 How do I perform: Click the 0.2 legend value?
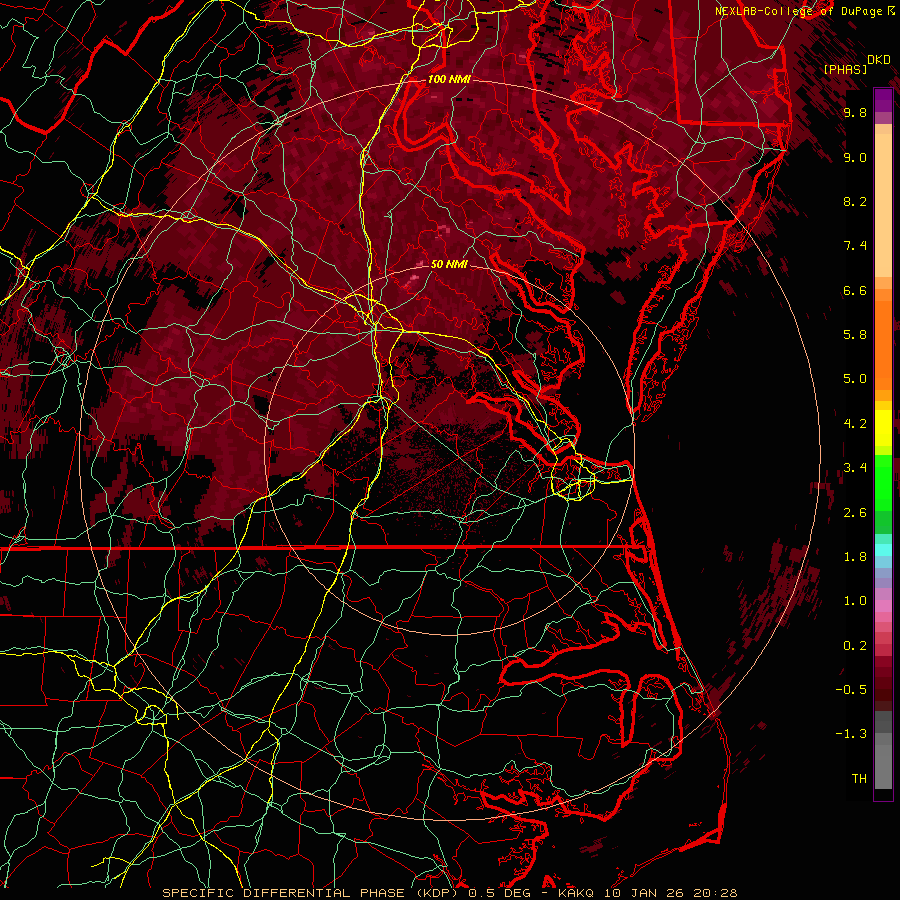(855, 646)
